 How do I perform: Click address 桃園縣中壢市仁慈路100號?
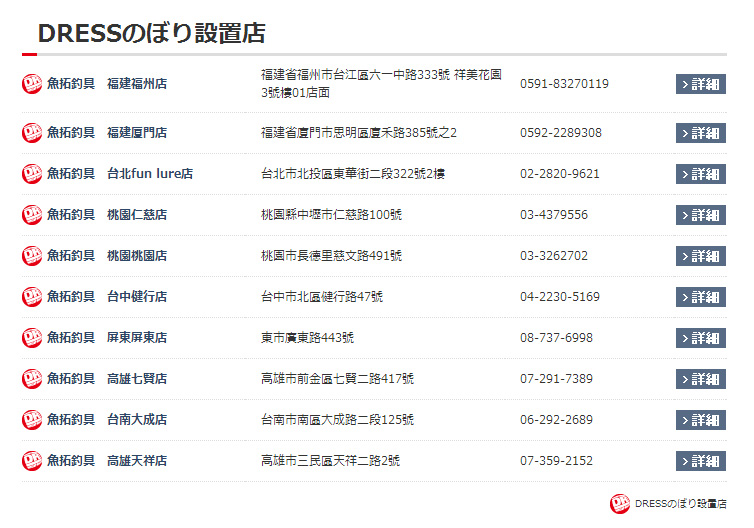331,214
